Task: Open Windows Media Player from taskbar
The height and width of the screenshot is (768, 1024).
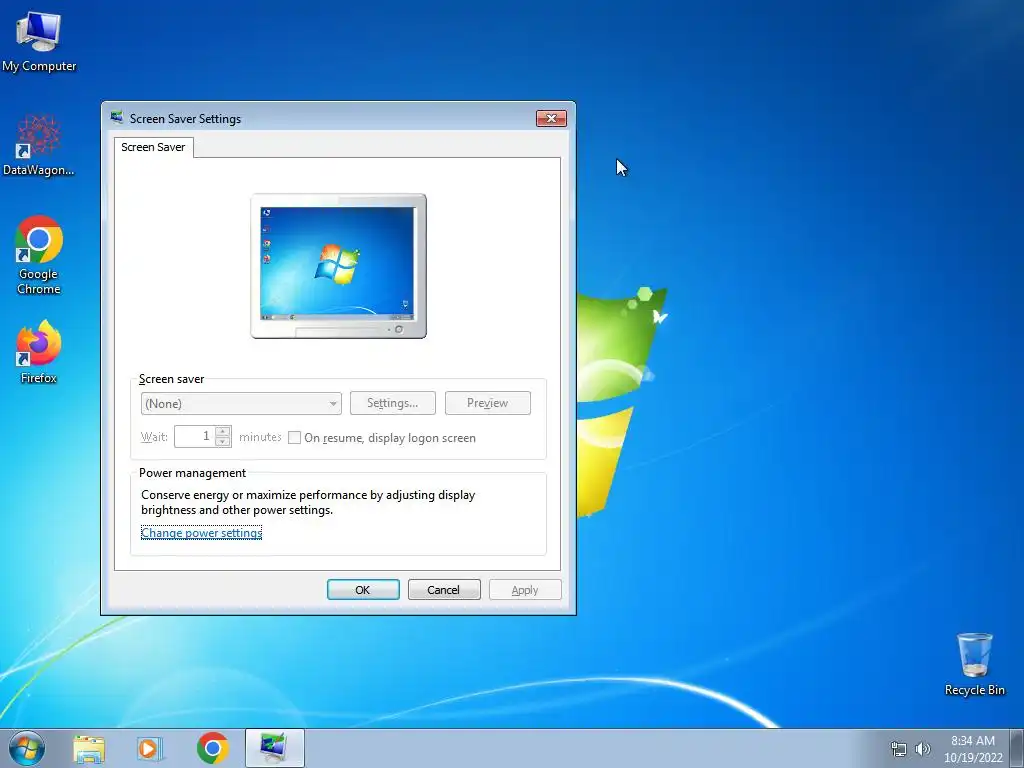Action: (x=150, y=749)
